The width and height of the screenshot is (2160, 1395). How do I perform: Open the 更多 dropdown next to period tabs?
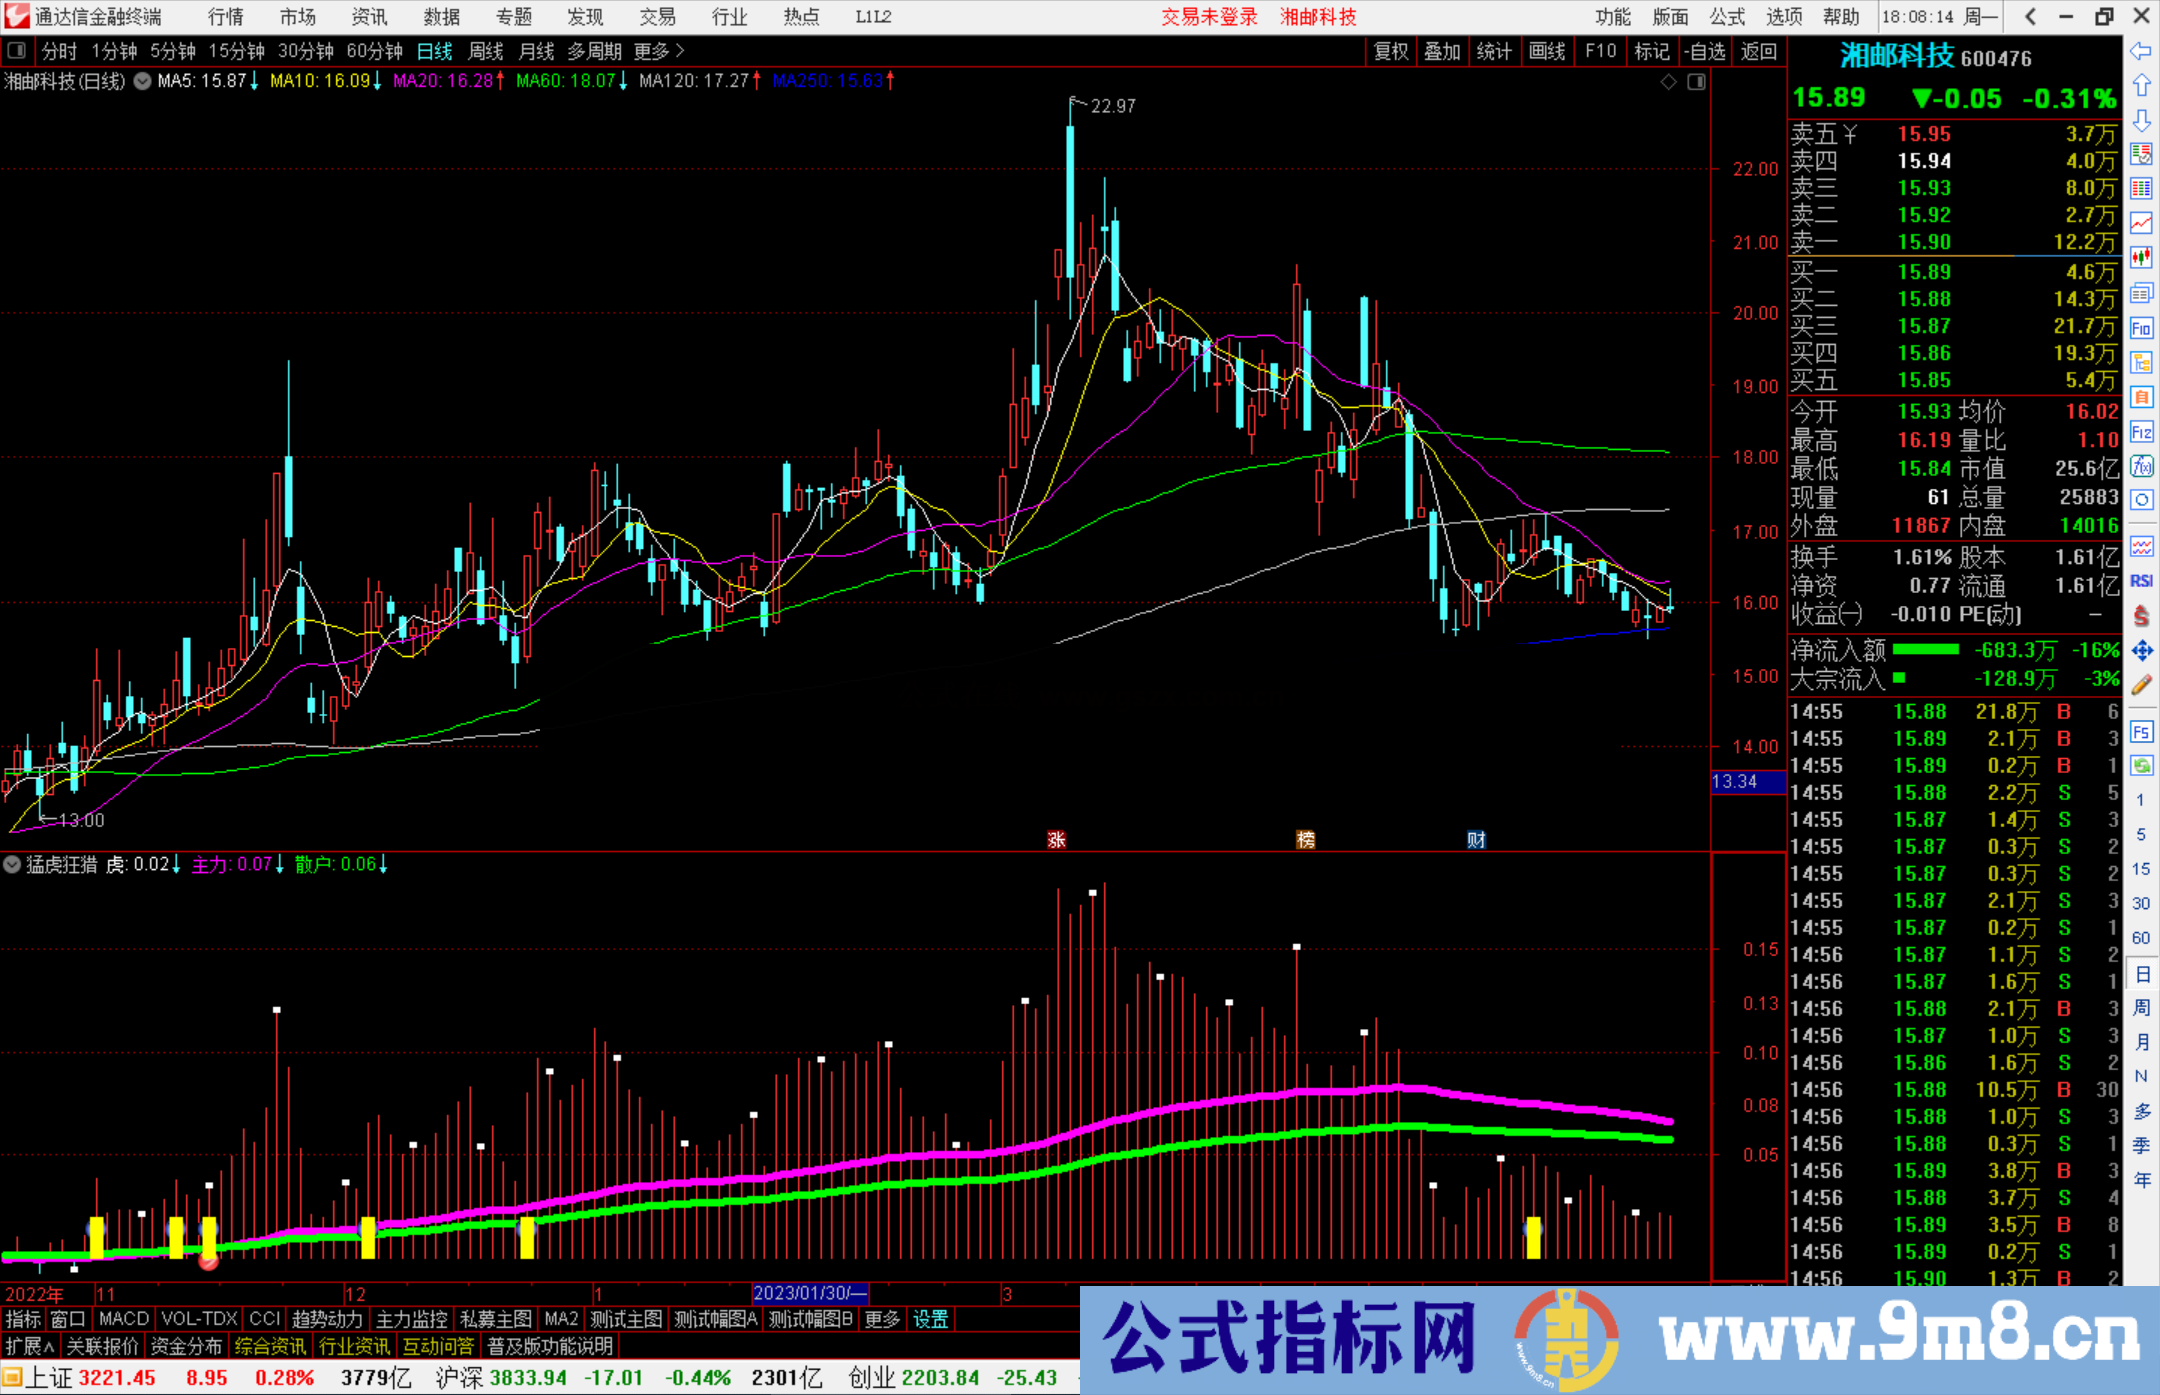click(651, 51)
